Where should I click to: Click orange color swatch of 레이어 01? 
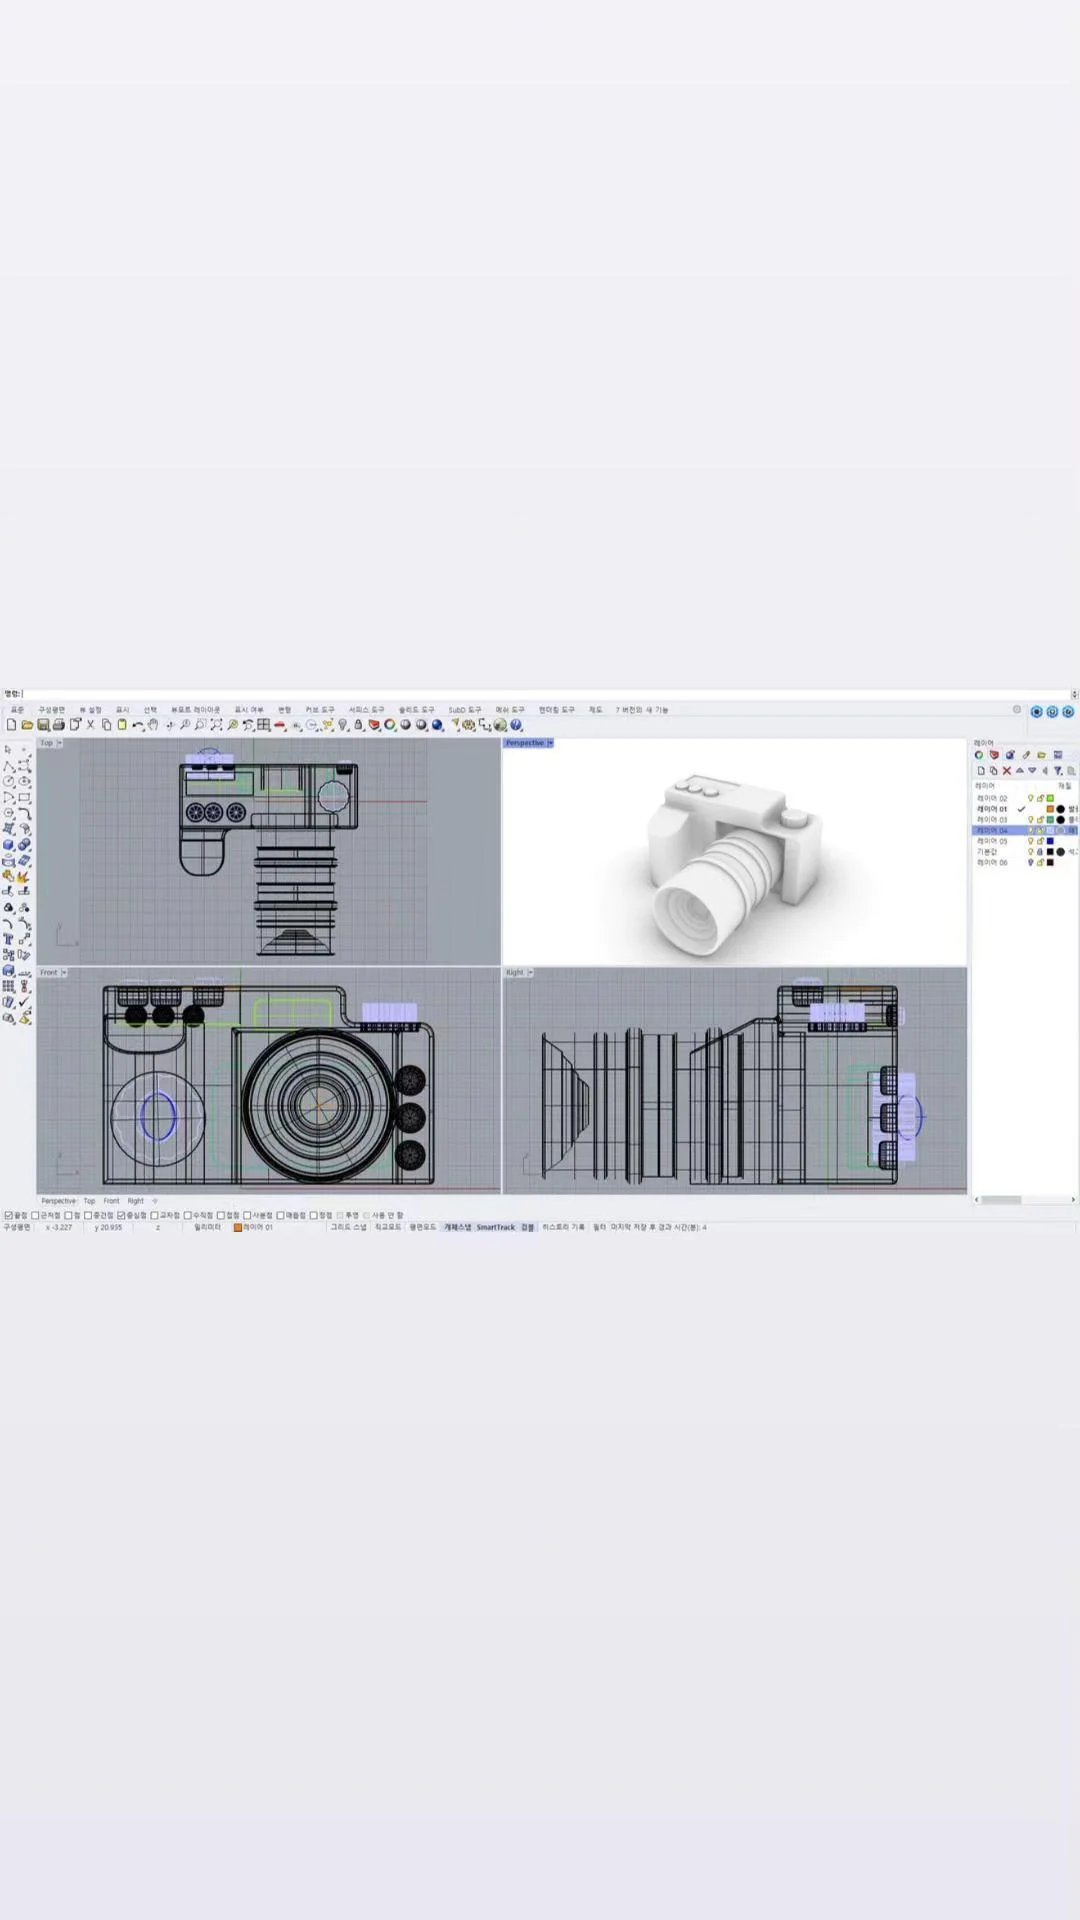[1050, 809]
